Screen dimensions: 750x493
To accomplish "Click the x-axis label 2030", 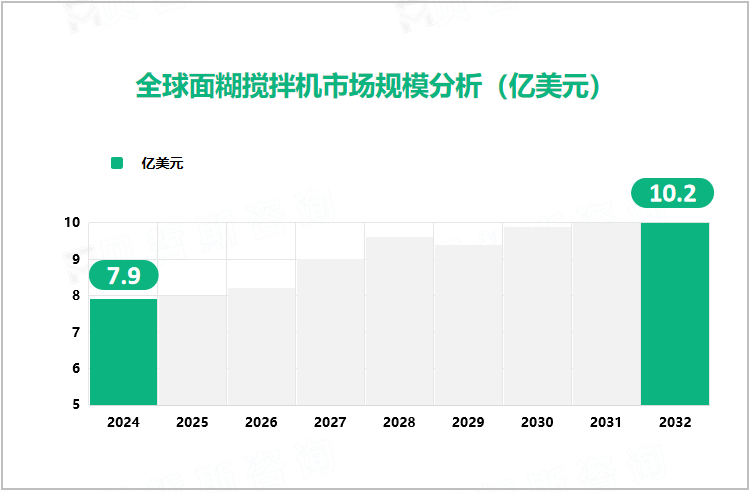I will click(x=537, y=422).
